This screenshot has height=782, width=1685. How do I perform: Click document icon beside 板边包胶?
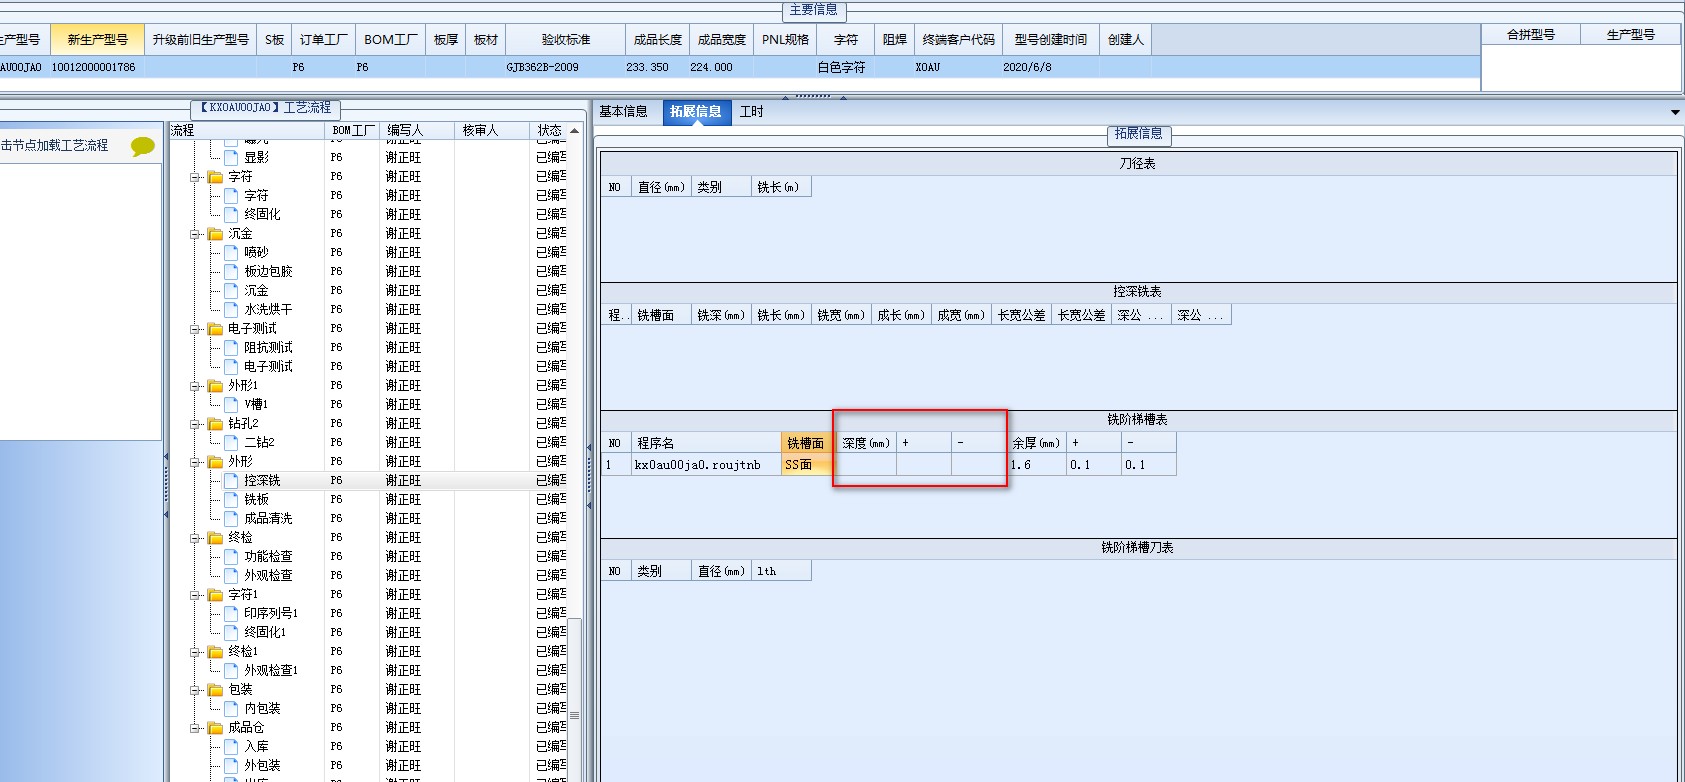tap(231, 271)
